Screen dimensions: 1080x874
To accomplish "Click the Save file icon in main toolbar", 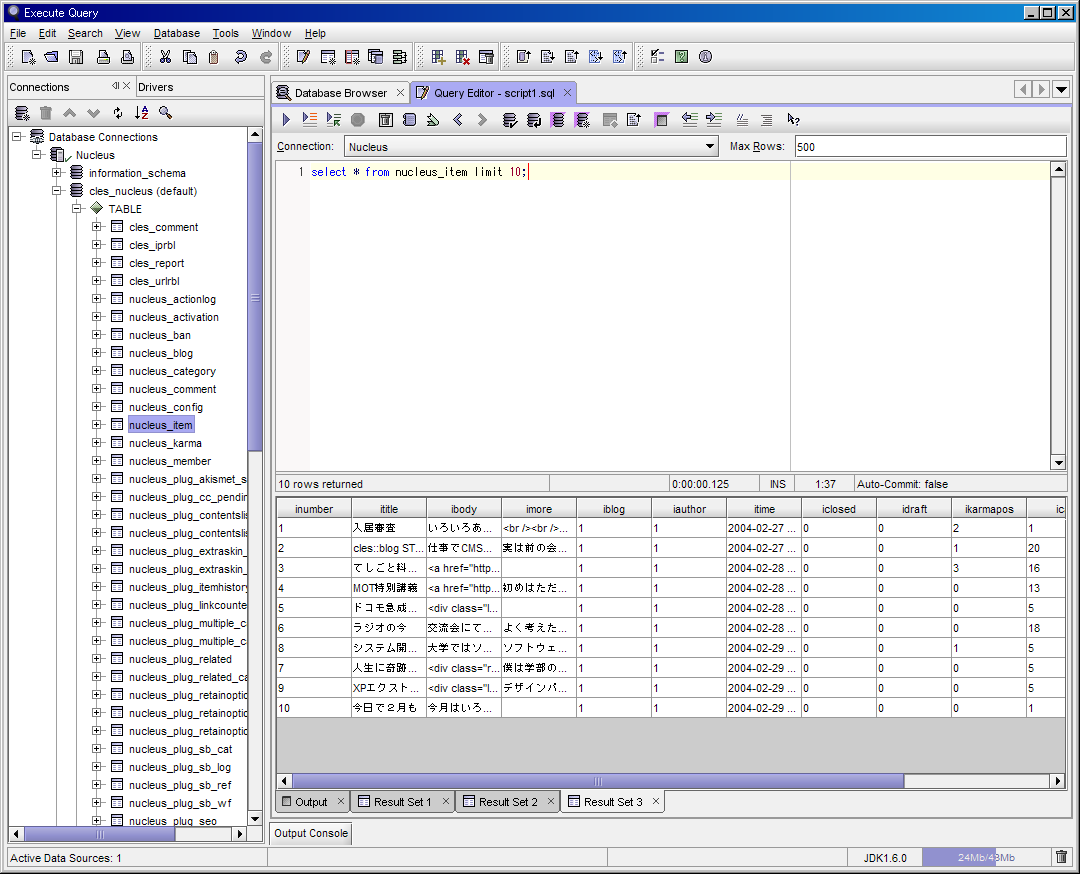I will [x=75, y=57].
